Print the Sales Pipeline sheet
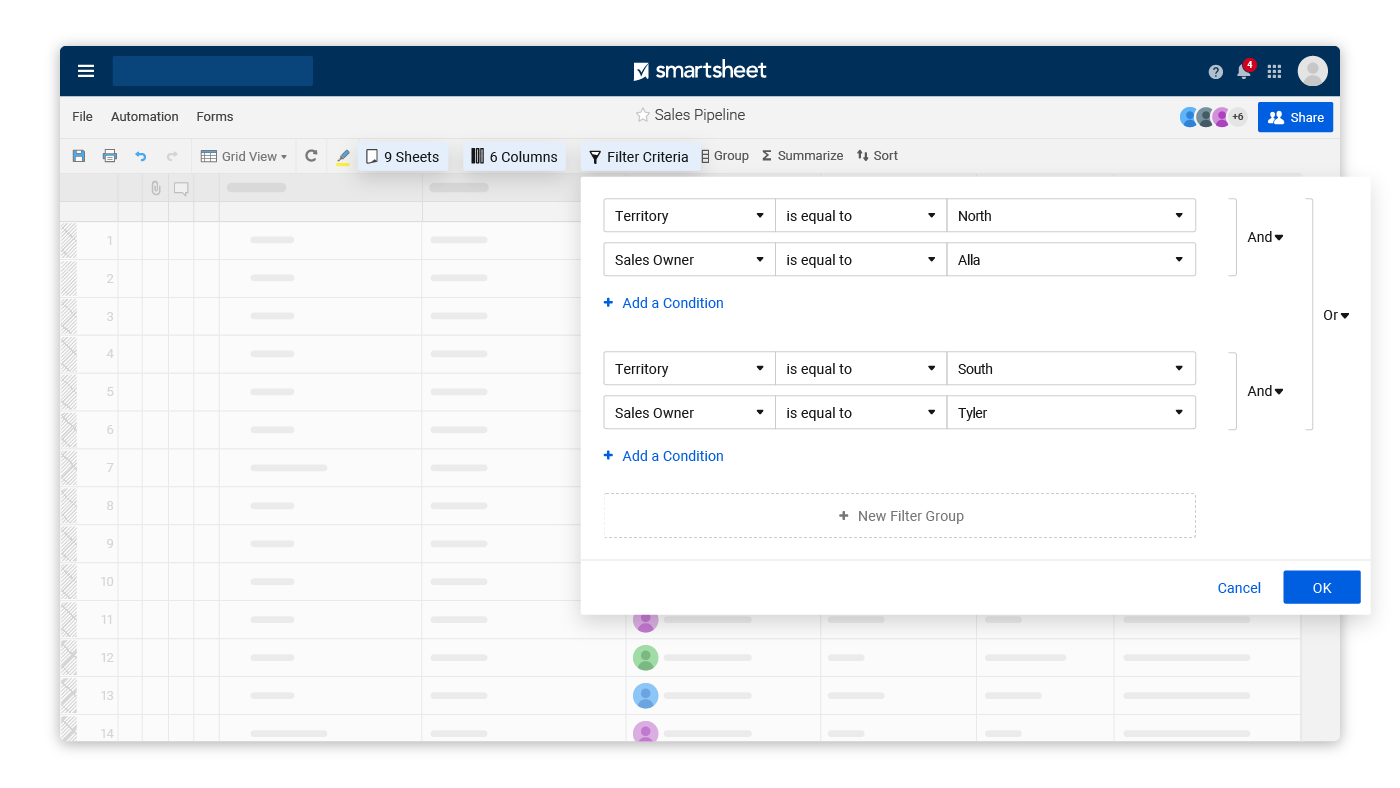This screenshot has width=1400, height=788. click(x=110, y=156)
